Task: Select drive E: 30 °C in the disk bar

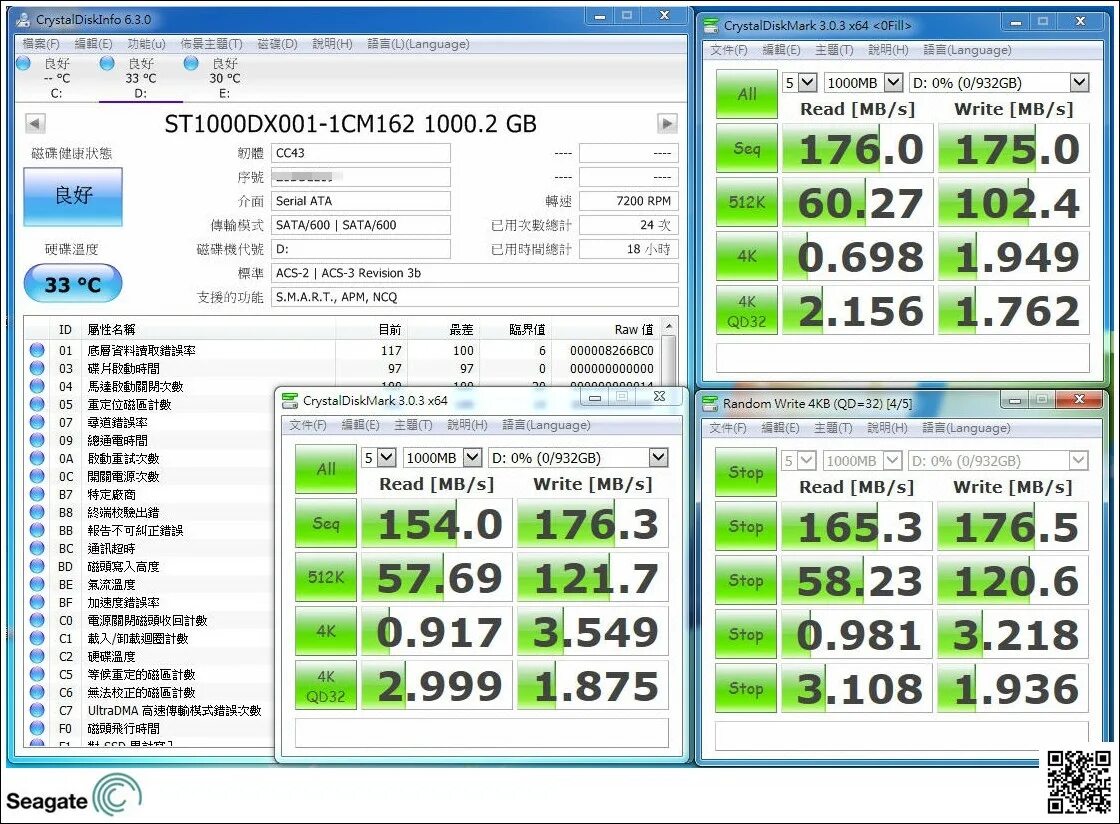Action: (224, 79)
